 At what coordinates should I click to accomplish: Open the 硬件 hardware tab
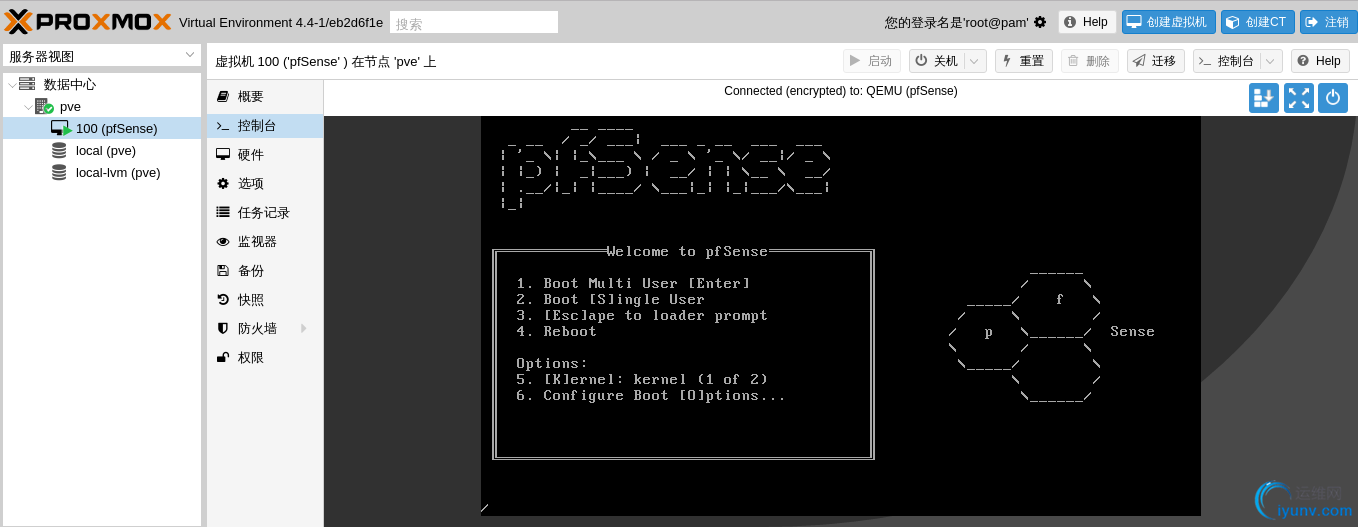265,155
